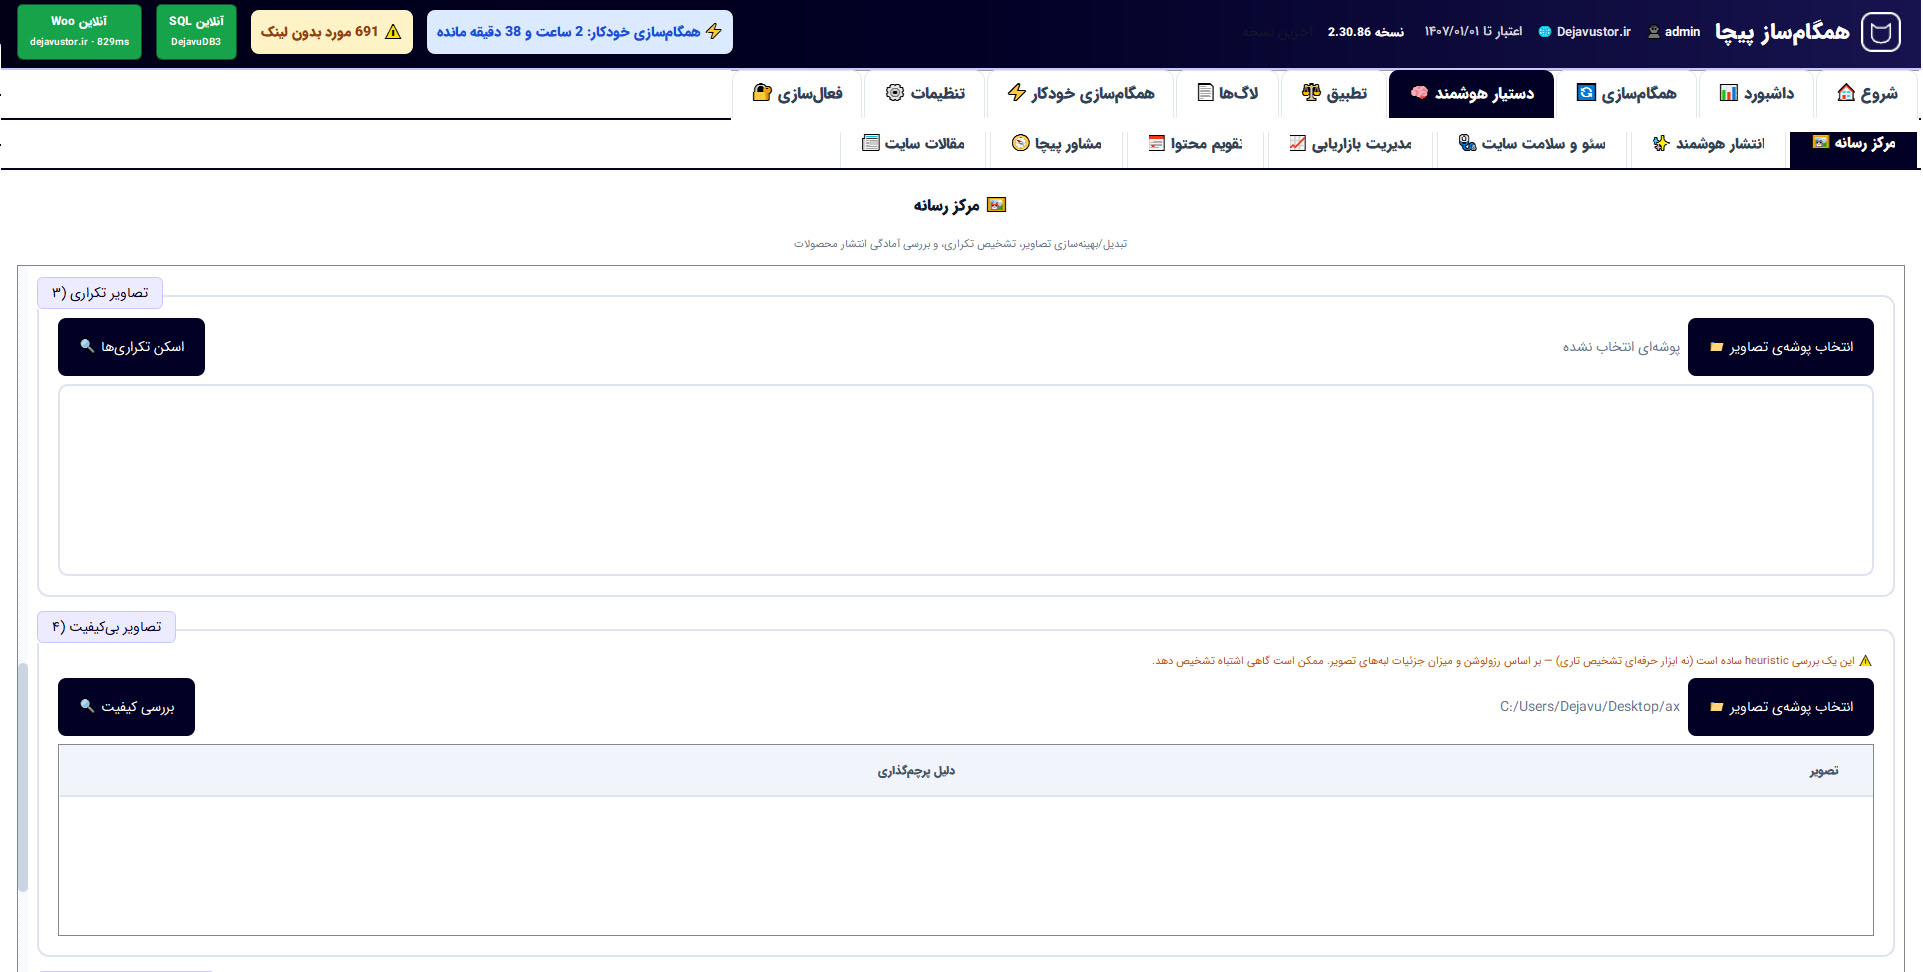Click the lock icon on فعال‌سازی tab
The image size is (1923, 972).
pos(762,93)
